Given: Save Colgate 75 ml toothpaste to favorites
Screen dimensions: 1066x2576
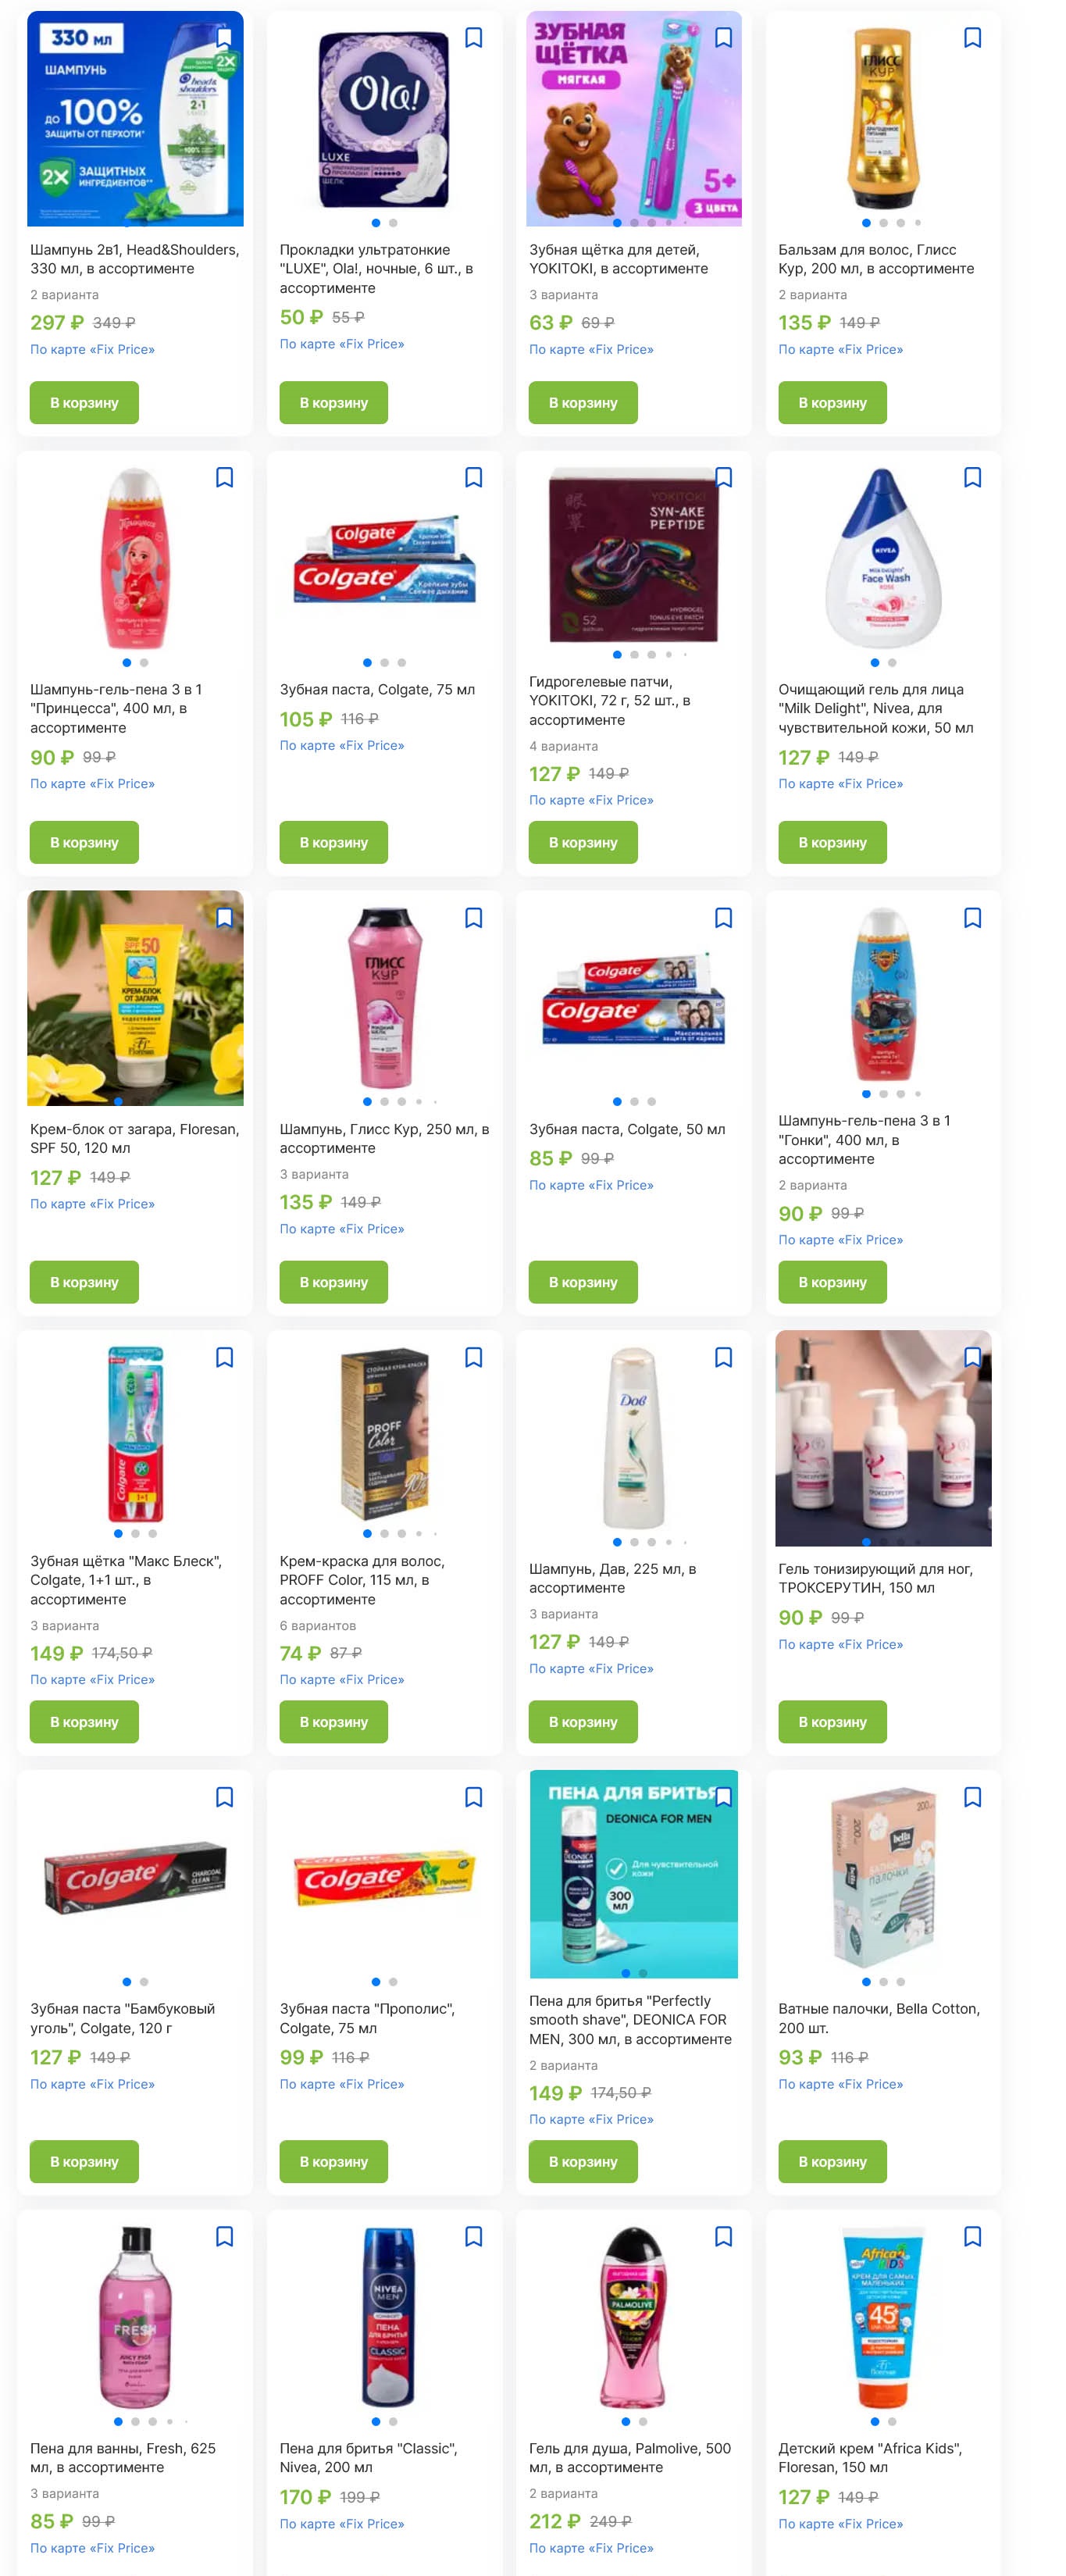Looking at the screenshot, I should (473, 478).
